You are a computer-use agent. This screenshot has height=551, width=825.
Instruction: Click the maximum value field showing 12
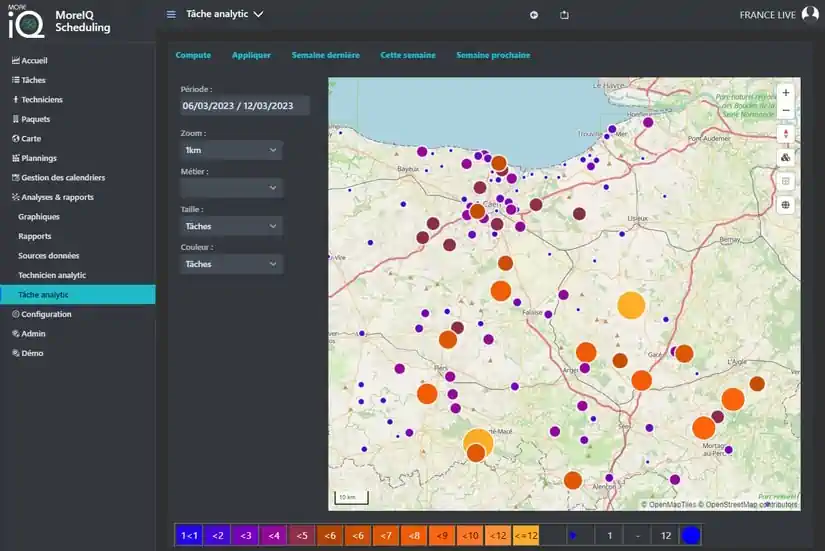pos(666,535)
